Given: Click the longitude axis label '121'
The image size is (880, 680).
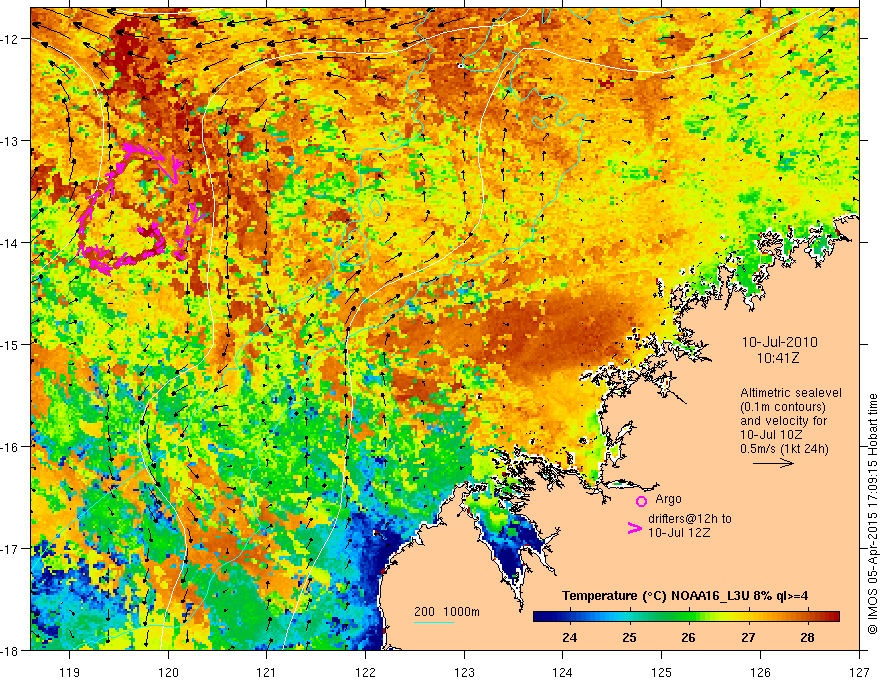Looking at the screenshot, I should click(267, 672).
